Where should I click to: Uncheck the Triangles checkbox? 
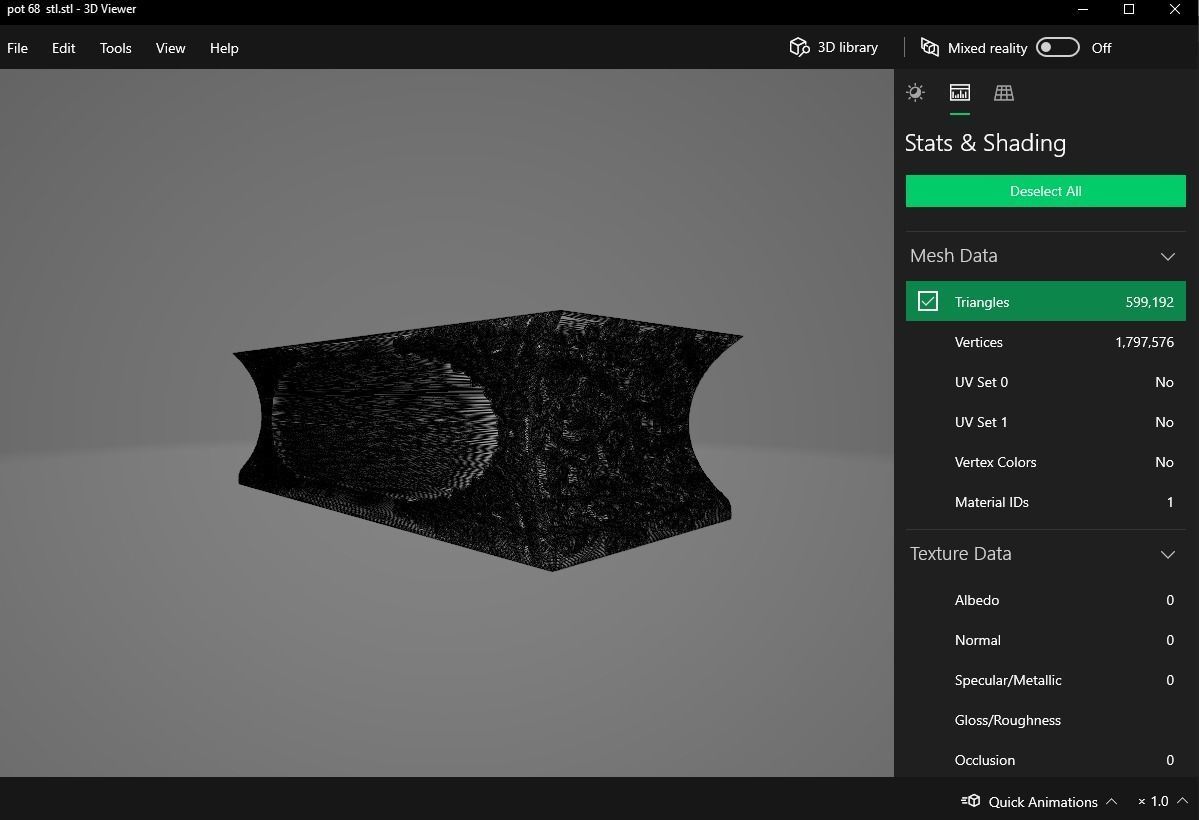(928, 301)
